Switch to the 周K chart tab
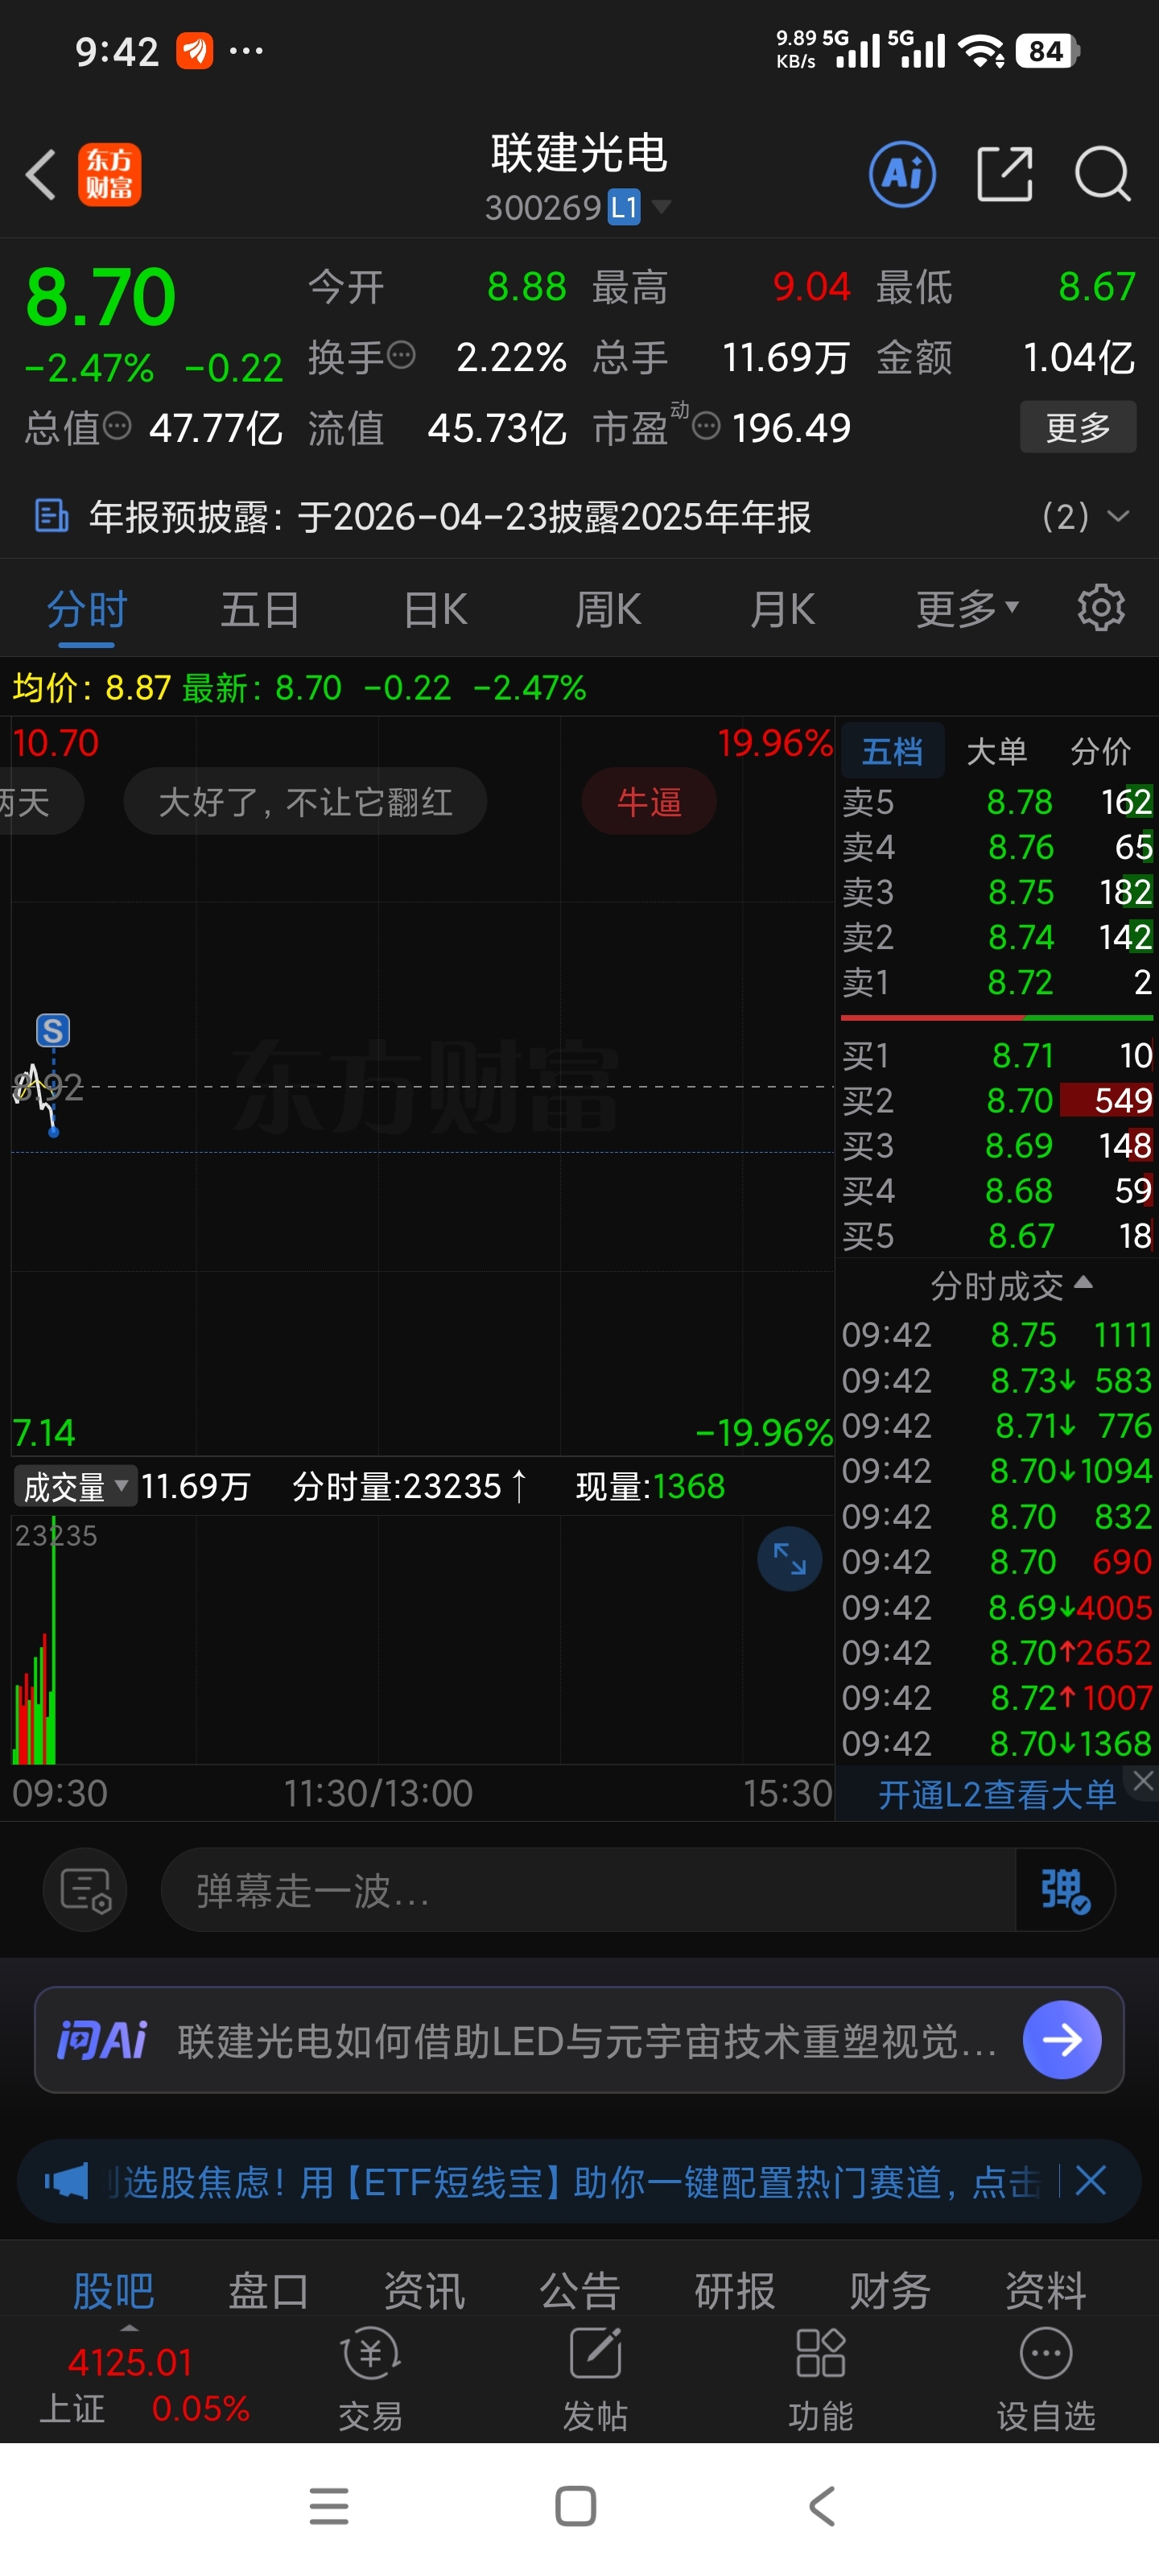 click(608, 608)
